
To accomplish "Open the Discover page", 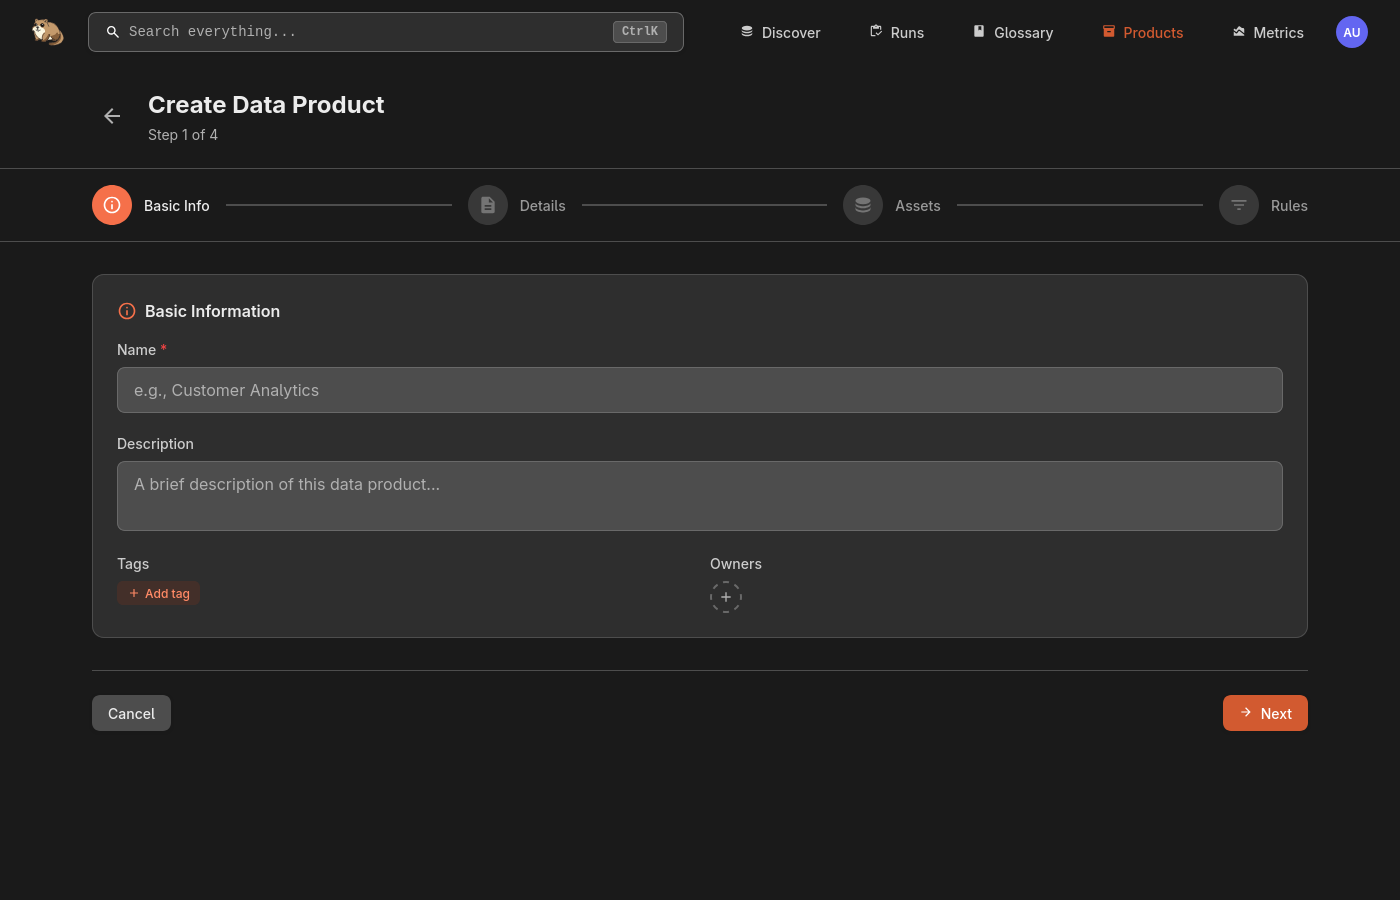I will 780,32.
